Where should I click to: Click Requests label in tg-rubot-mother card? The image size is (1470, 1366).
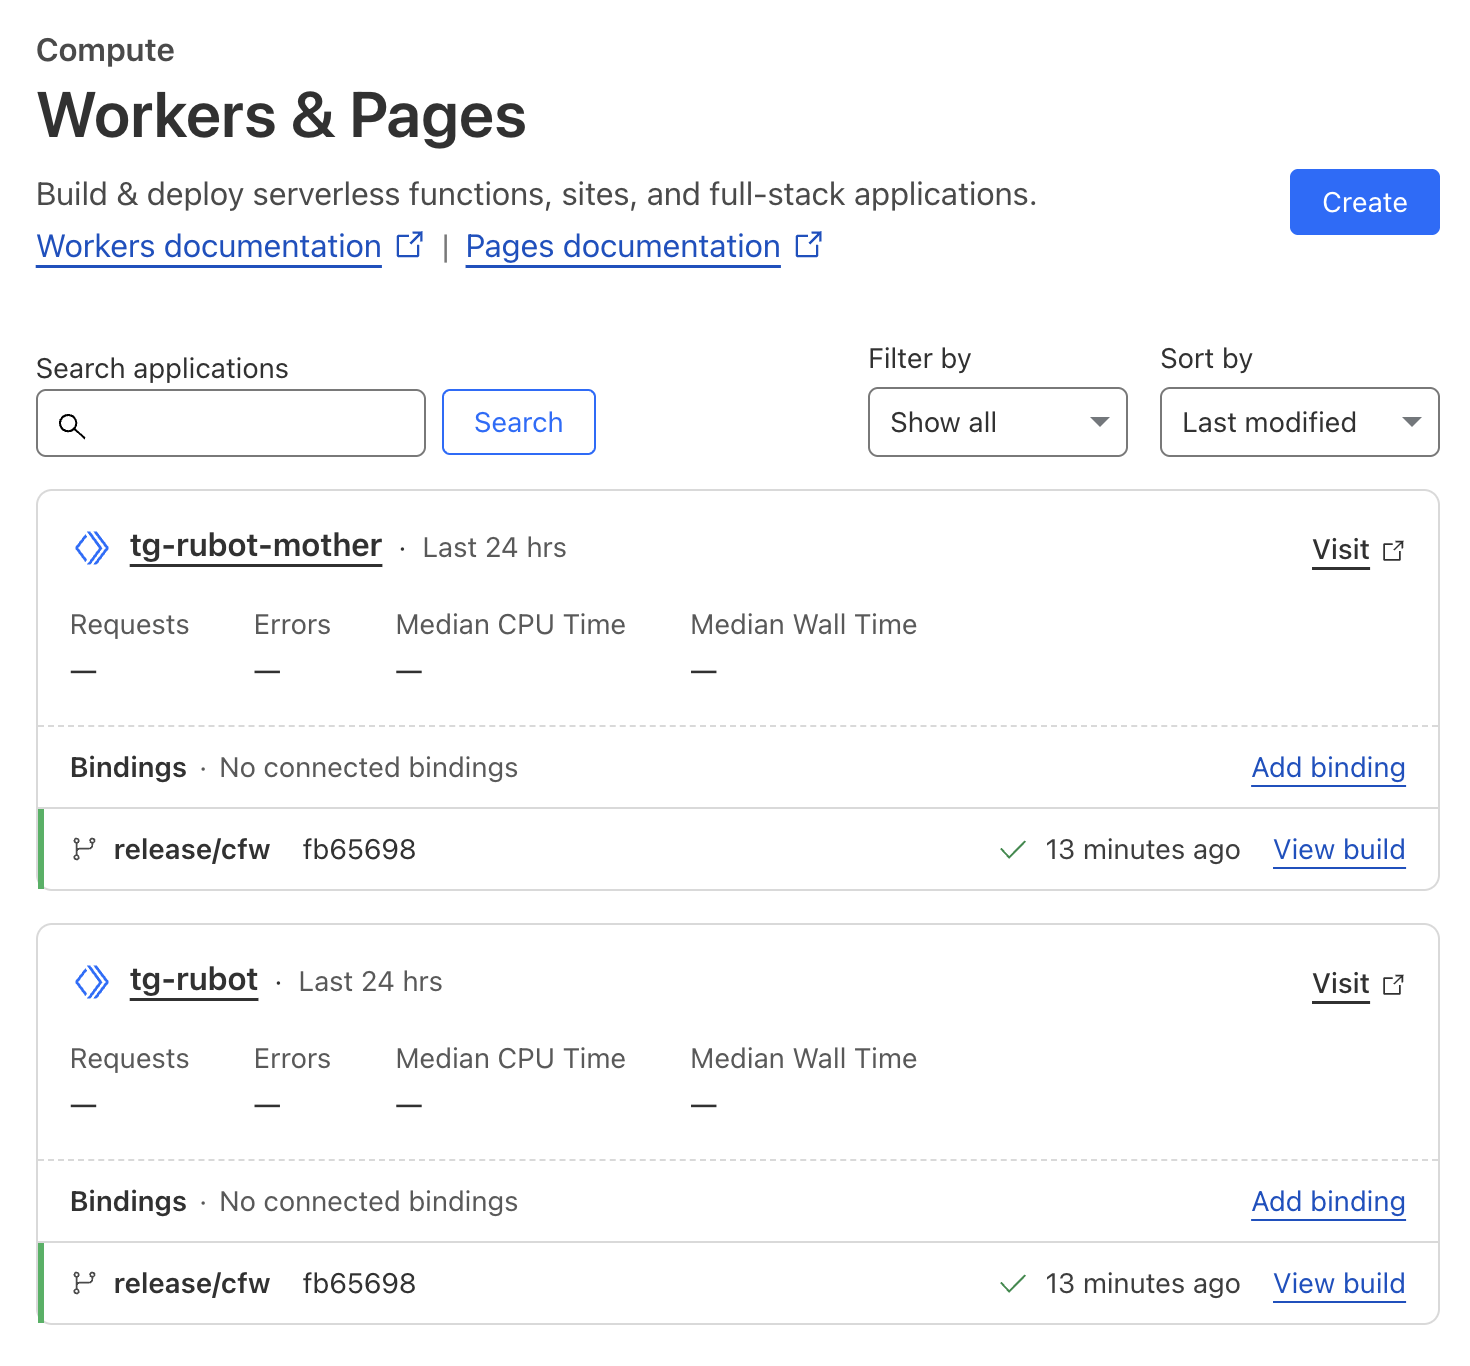click(130, 625)
